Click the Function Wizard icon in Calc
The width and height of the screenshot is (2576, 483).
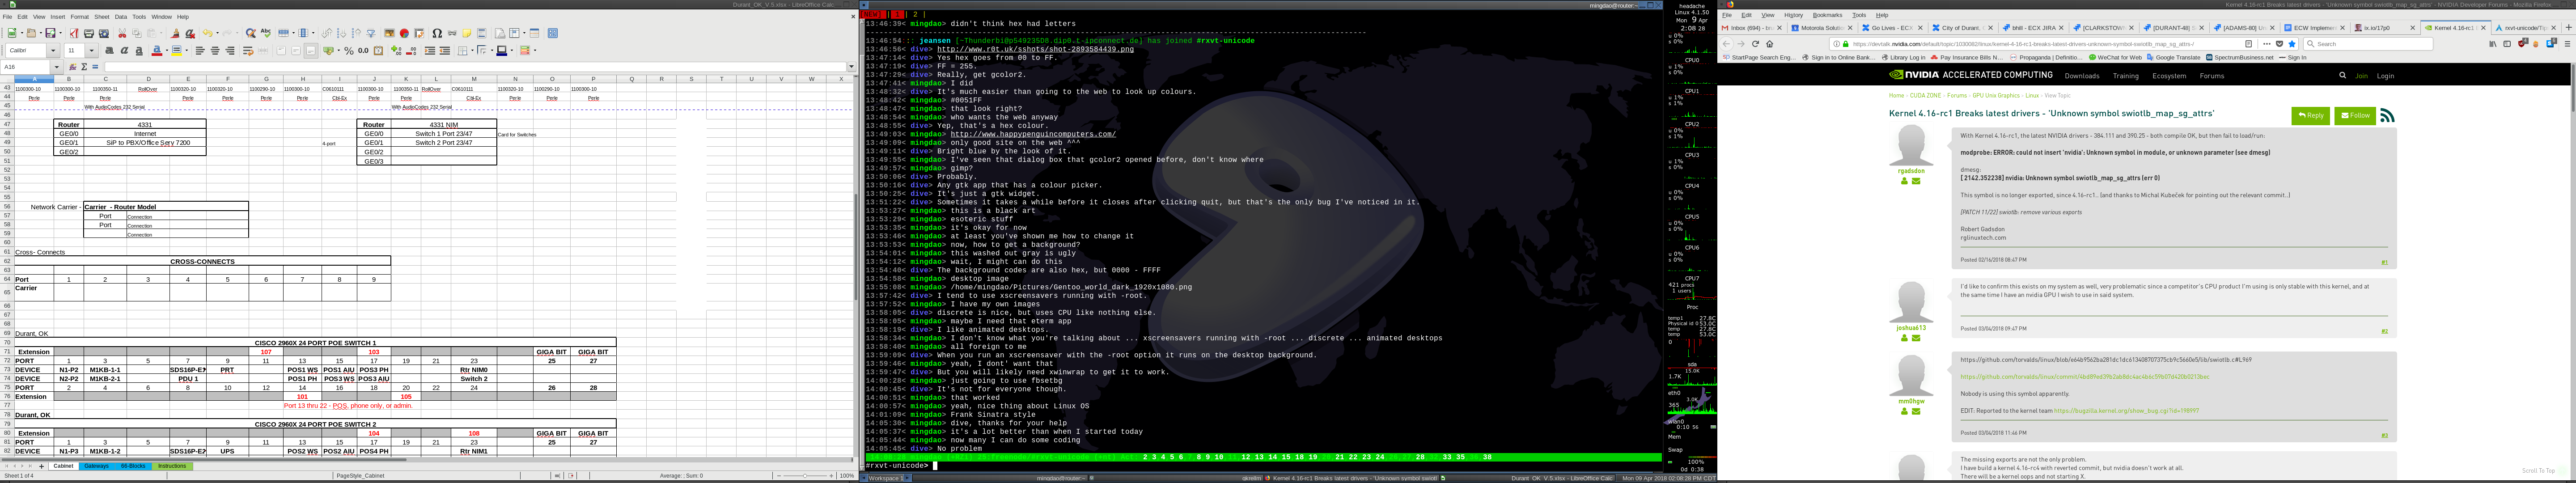pyautogui.click(x=73, y=67)
